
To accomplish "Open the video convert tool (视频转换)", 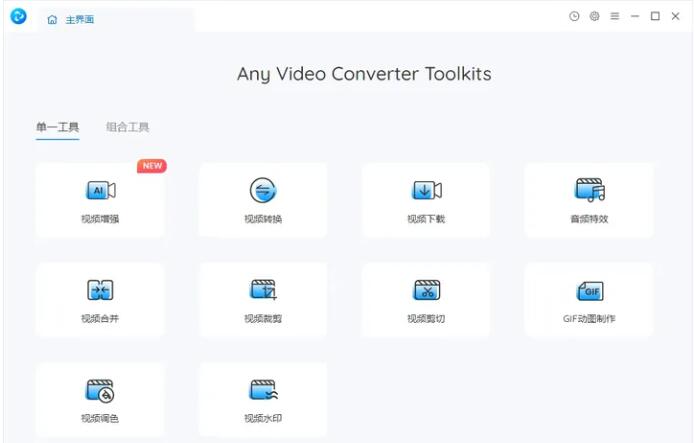I will tap(263, 200).
